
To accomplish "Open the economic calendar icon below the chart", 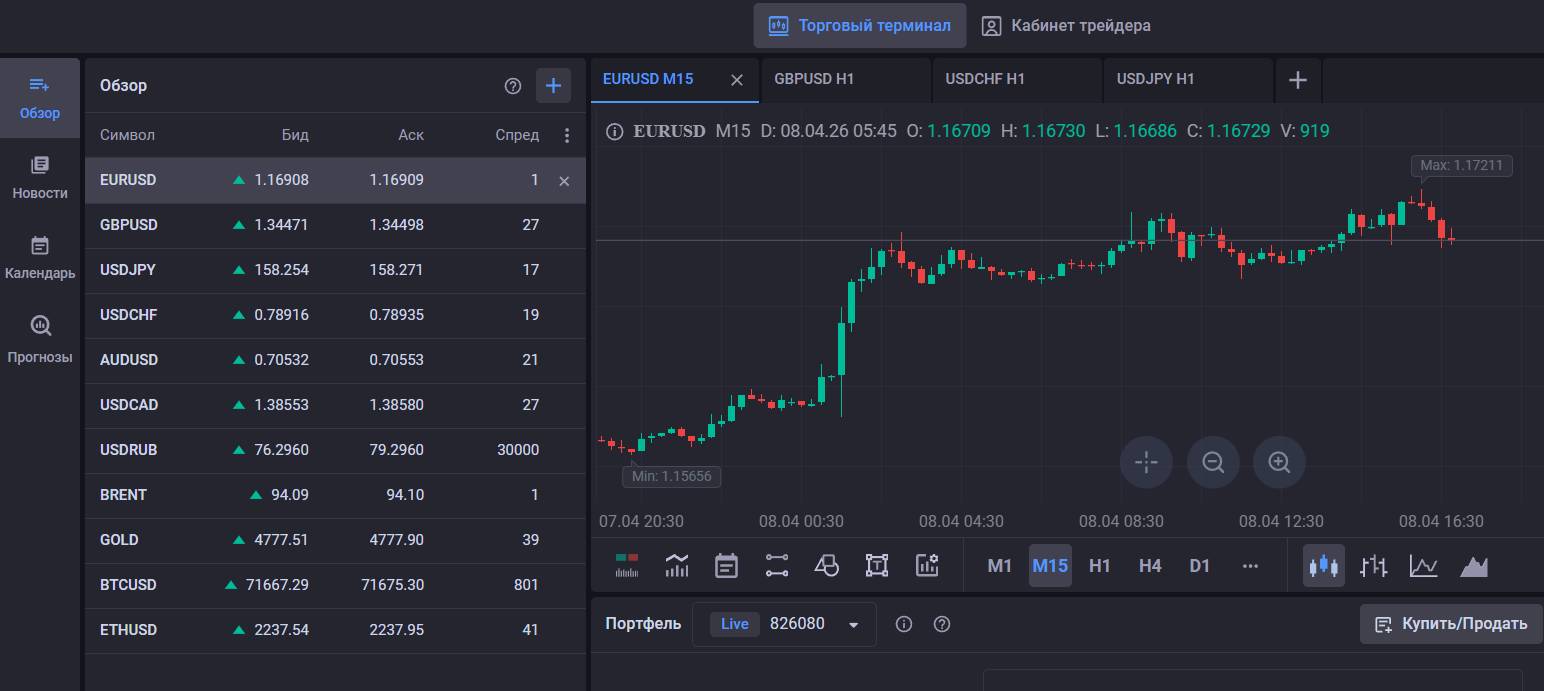I will click(726, 565).
